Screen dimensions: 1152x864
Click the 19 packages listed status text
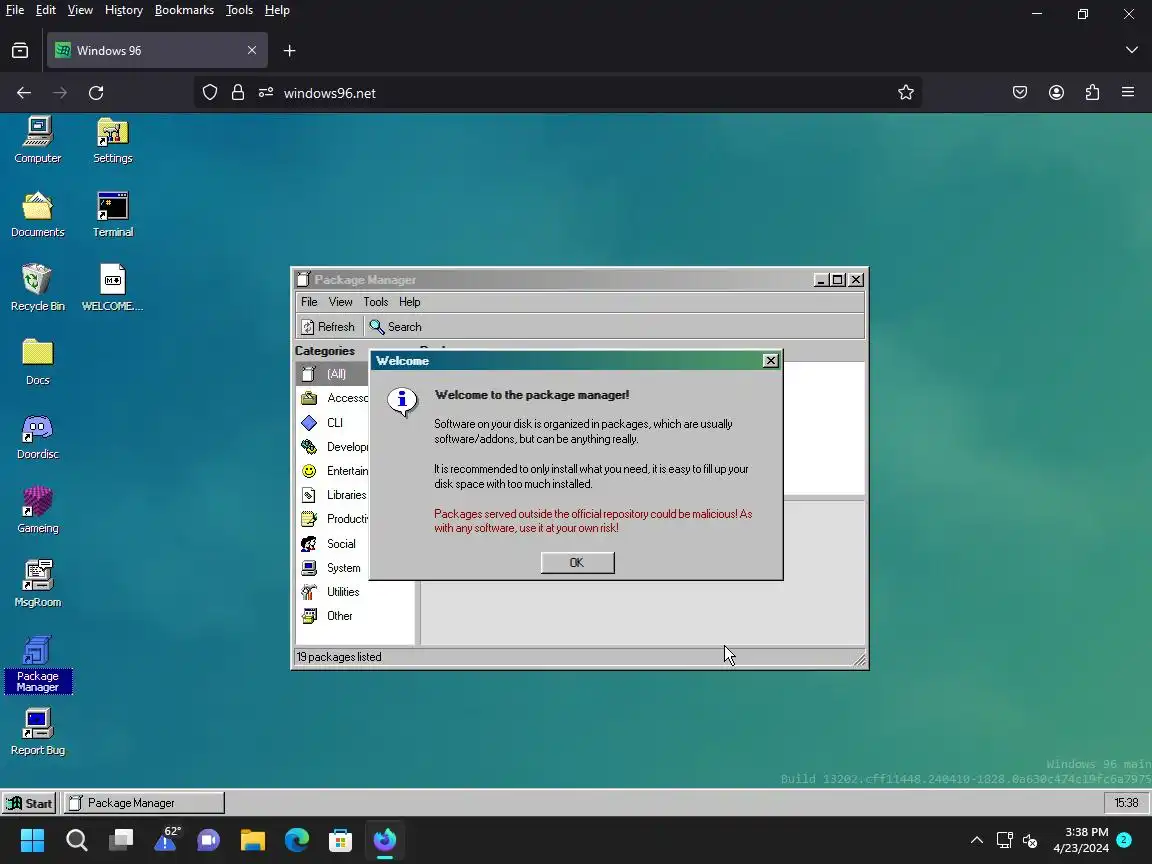pos(339,657)
